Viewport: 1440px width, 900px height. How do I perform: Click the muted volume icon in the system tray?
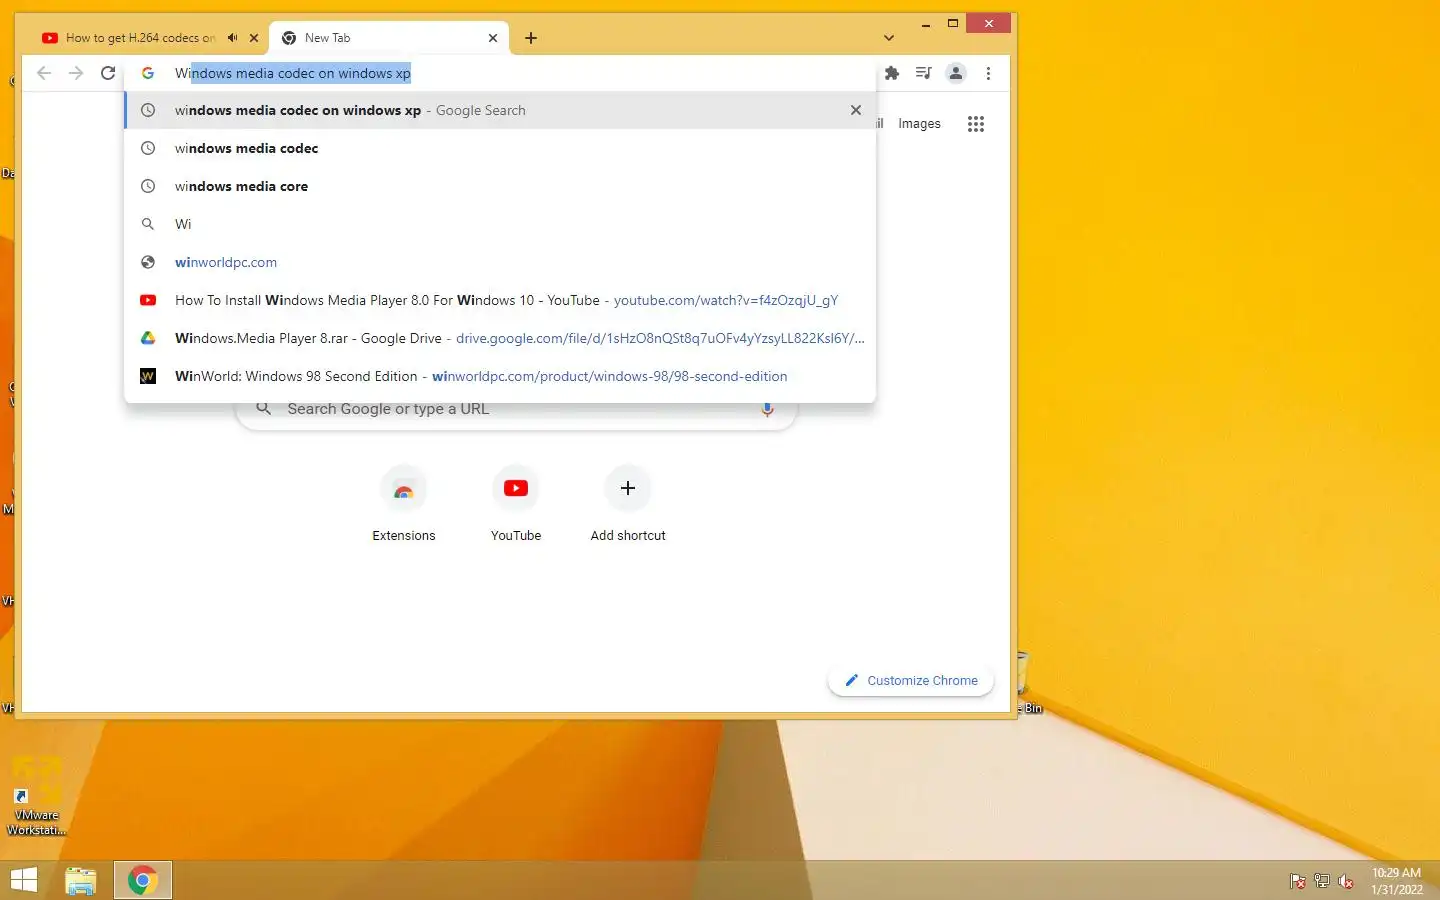click(x=1346, y=881)
